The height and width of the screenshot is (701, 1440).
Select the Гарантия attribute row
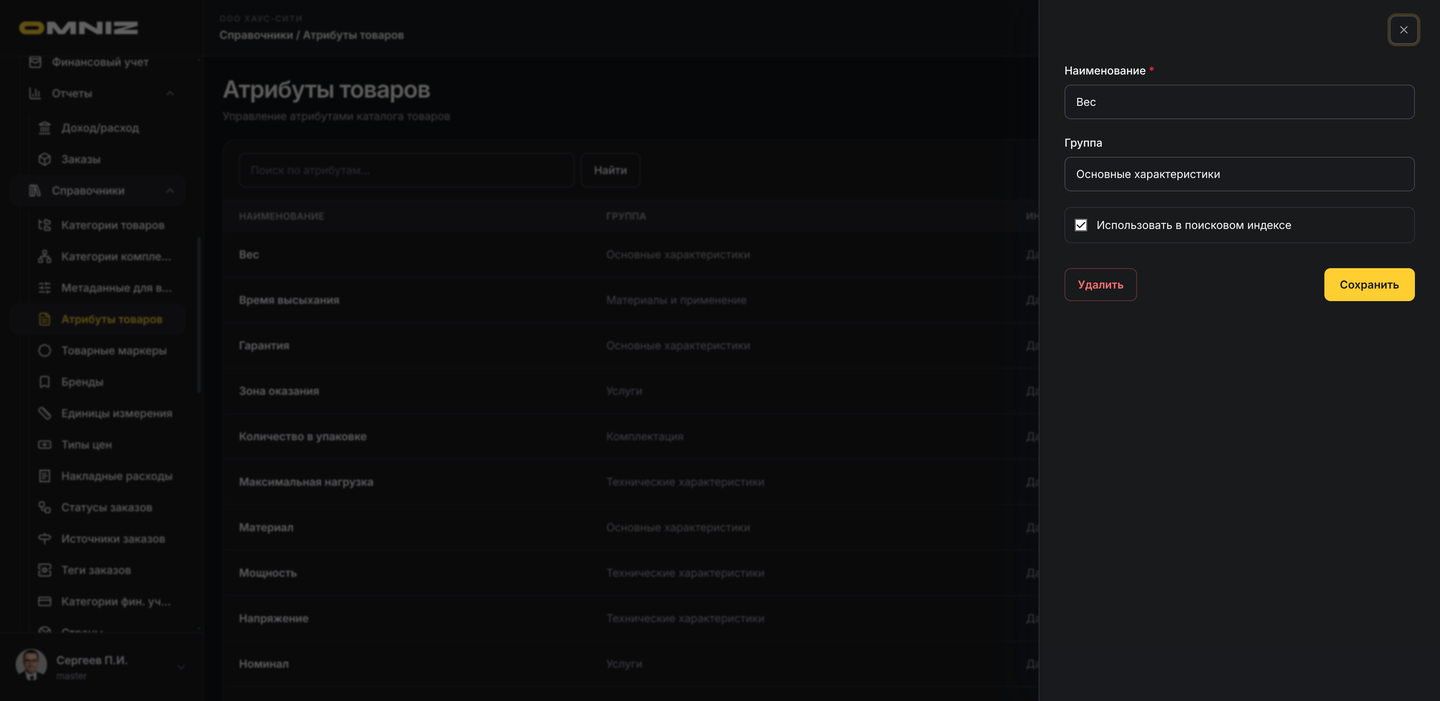(x=630, y=346)
